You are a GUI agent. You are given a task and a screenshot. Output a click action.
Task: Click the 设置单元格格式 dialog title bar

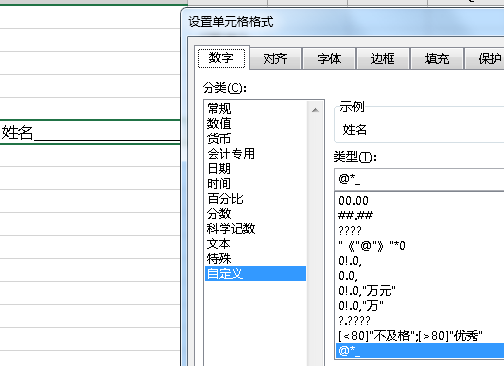343,22
